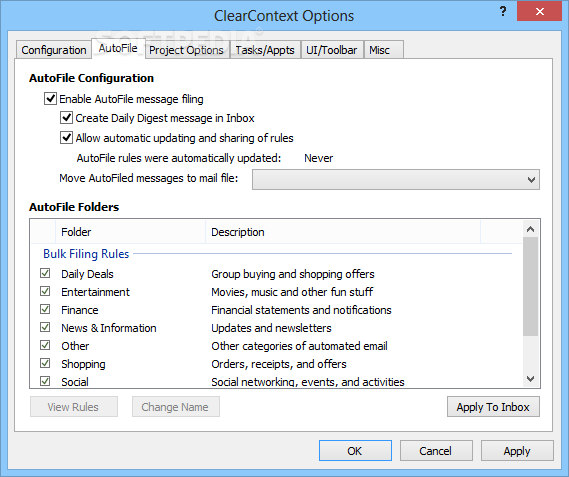Image resolution: width=569 pixels, height=477 pixels.
Task: Close the ClearContext Options dialog
Action: tap(540, 12)
